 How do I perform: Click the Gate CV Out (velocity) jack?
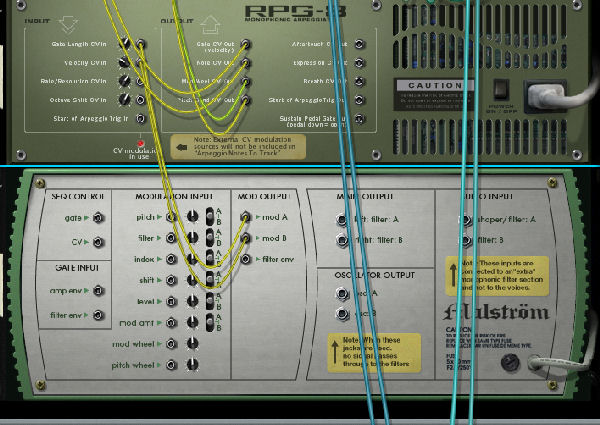pyautogui.click(x=245, y=44)
